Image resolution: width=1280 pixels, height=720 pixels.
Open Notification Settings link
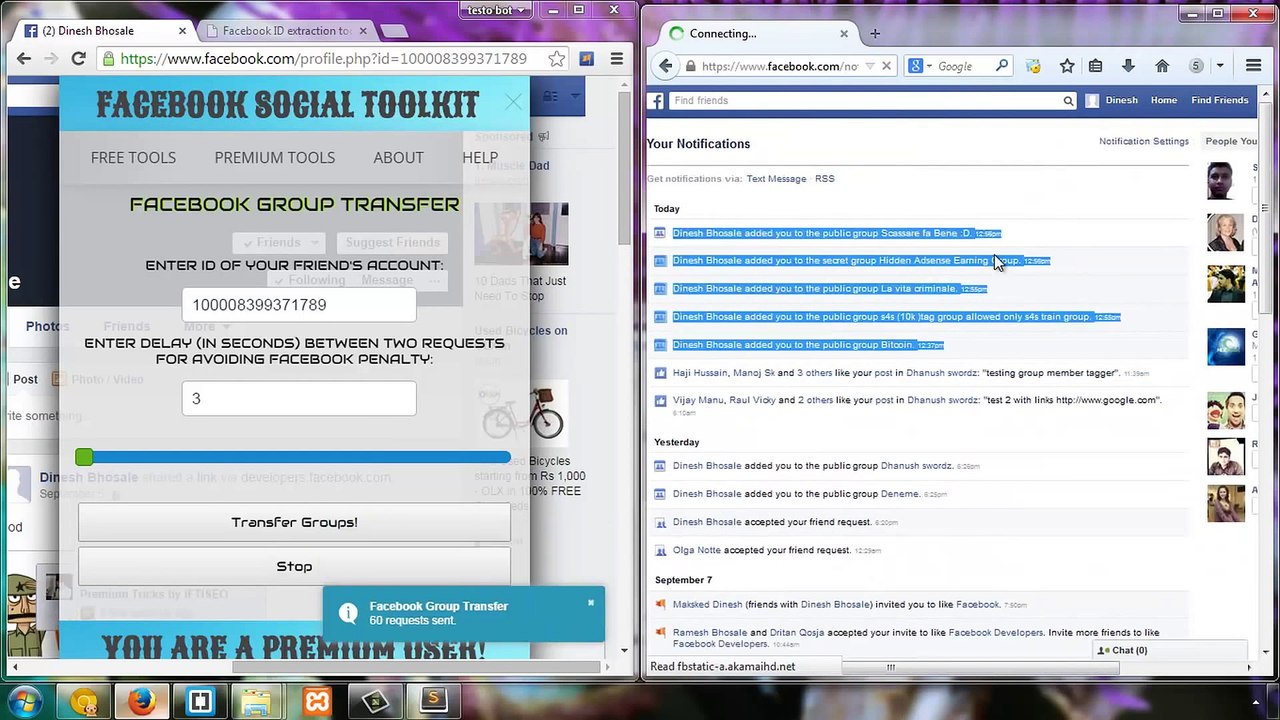(1143, 141)
